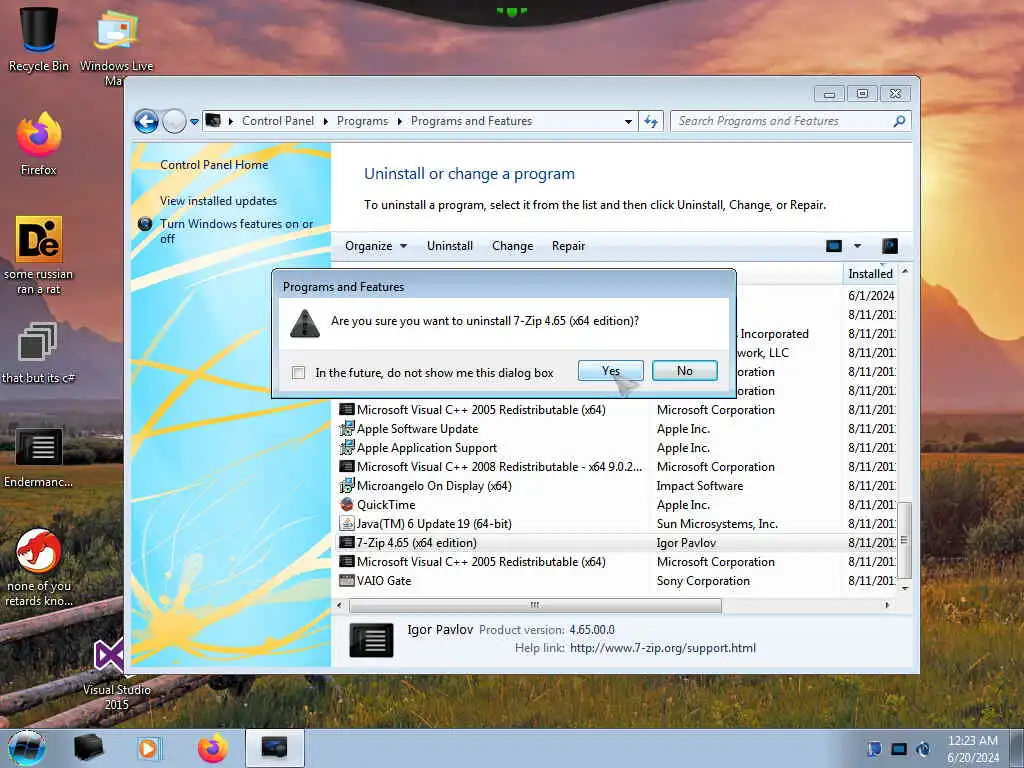This screenshot has width=1024, height=768.
Task: Launch Firefox from the taskbar
Action: point(212,748)
